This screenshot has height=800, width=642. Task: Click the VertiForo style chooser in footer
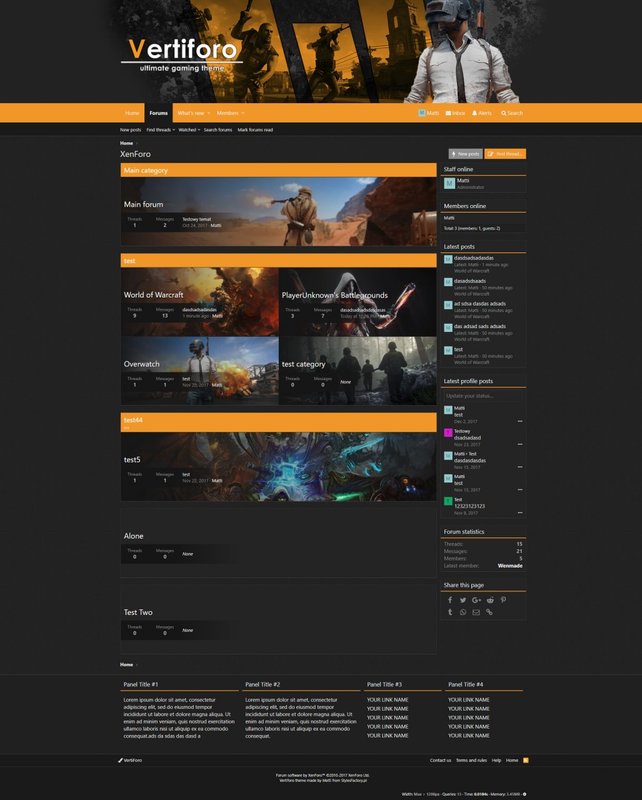(130, 760)
